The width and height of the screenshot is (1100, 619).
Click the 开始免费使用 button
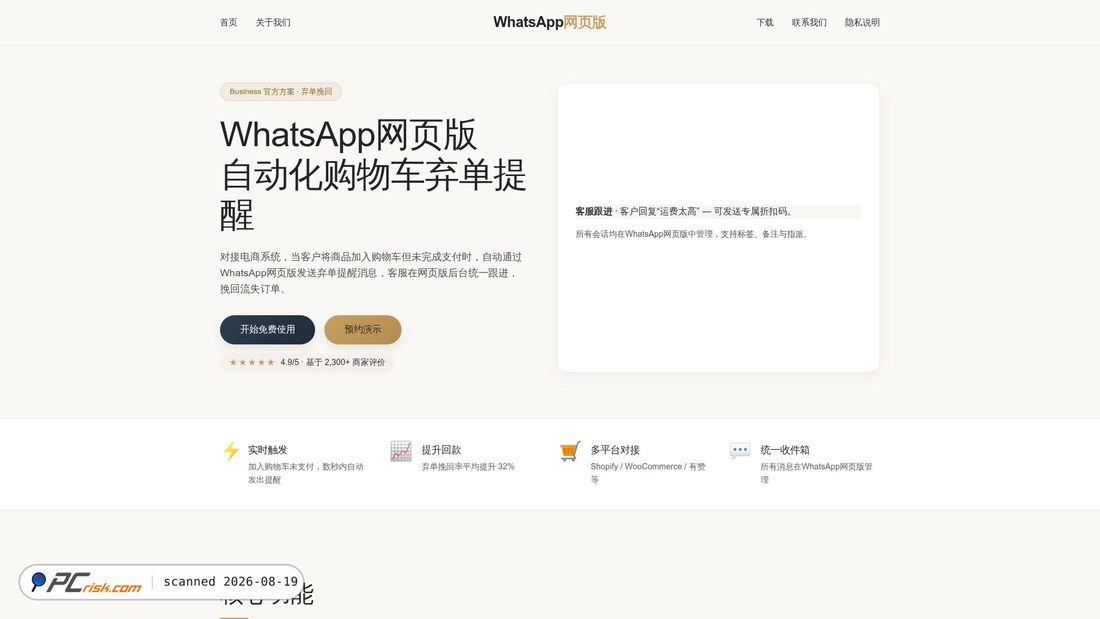click(x=267, y=329)
